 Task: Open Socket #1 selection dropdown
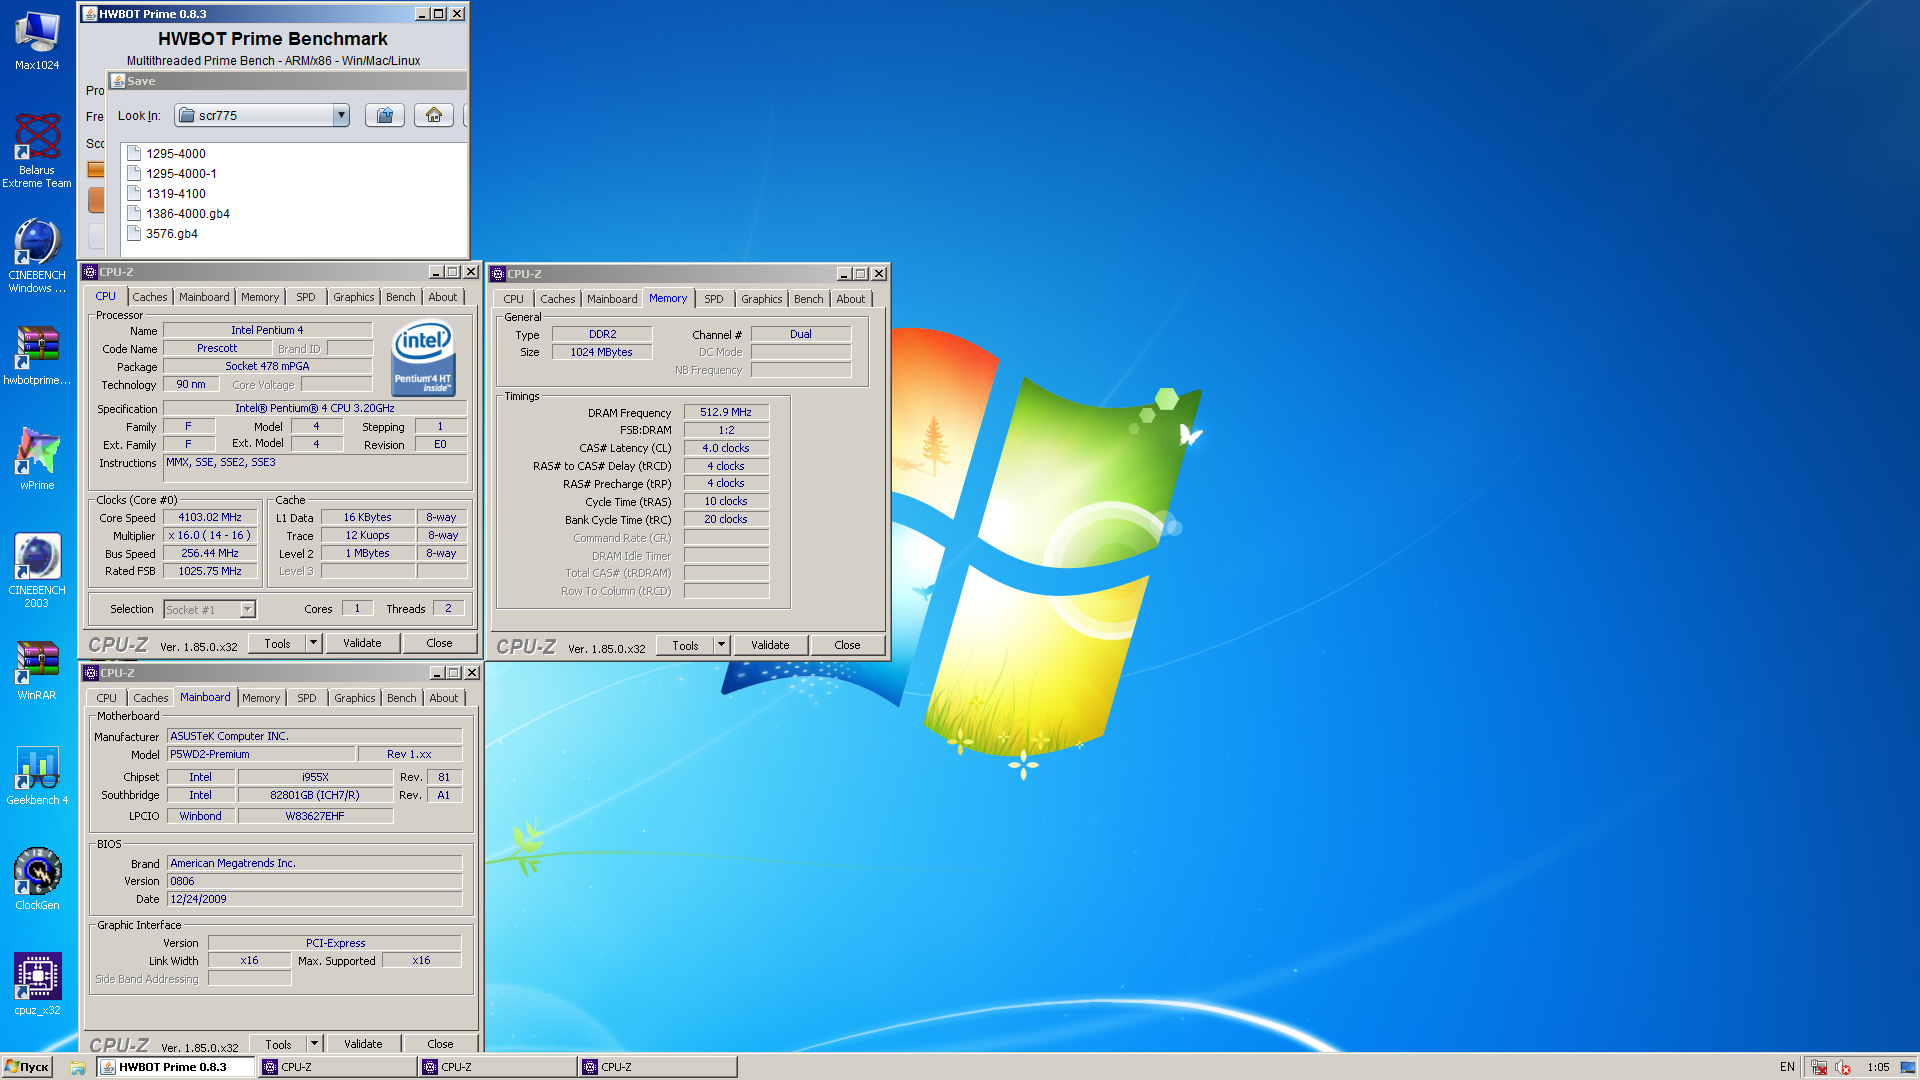tap(210, 609)
